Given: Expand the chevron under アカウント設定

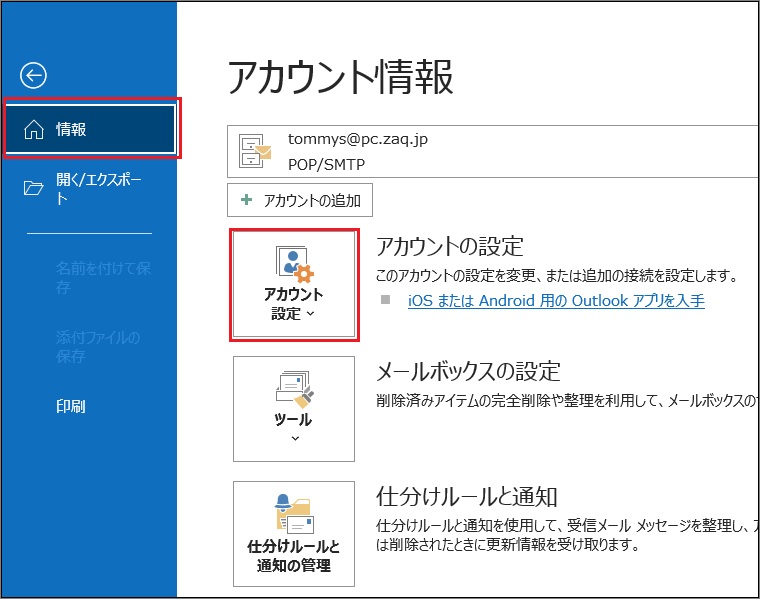Looking at the screenshot, I should coord(310,314).
